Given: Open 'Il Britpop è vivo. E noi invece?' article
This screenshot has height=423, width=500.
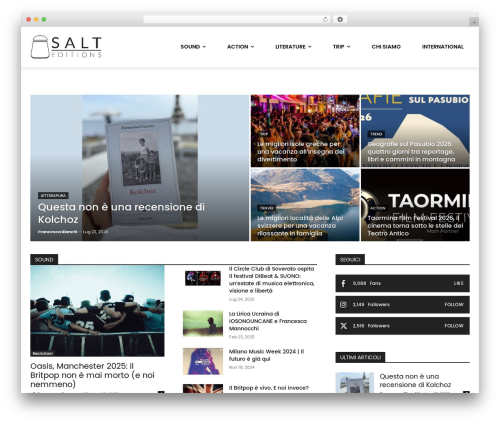Looking at the screenshot, I should click(x=269, y=388).
